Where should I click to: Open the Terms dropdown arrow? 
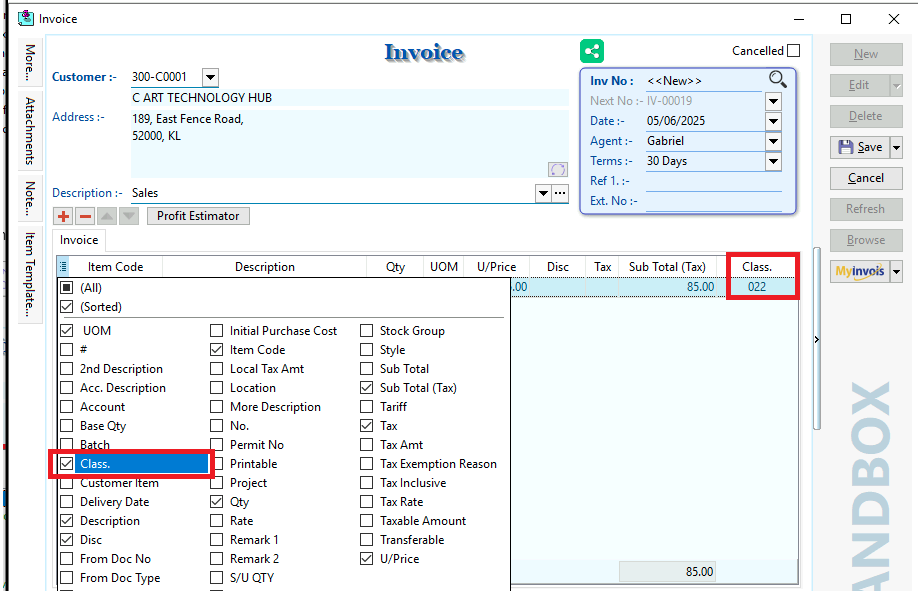point(772,161)
